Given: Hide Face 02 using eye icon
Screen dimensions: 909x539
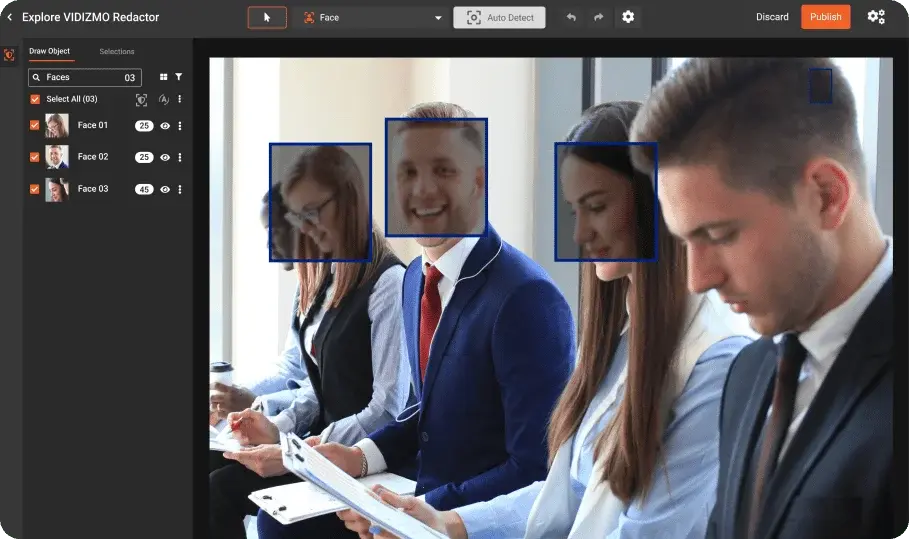Looking at the screenshot, I should pyautogui.click(x=165, y=157).
